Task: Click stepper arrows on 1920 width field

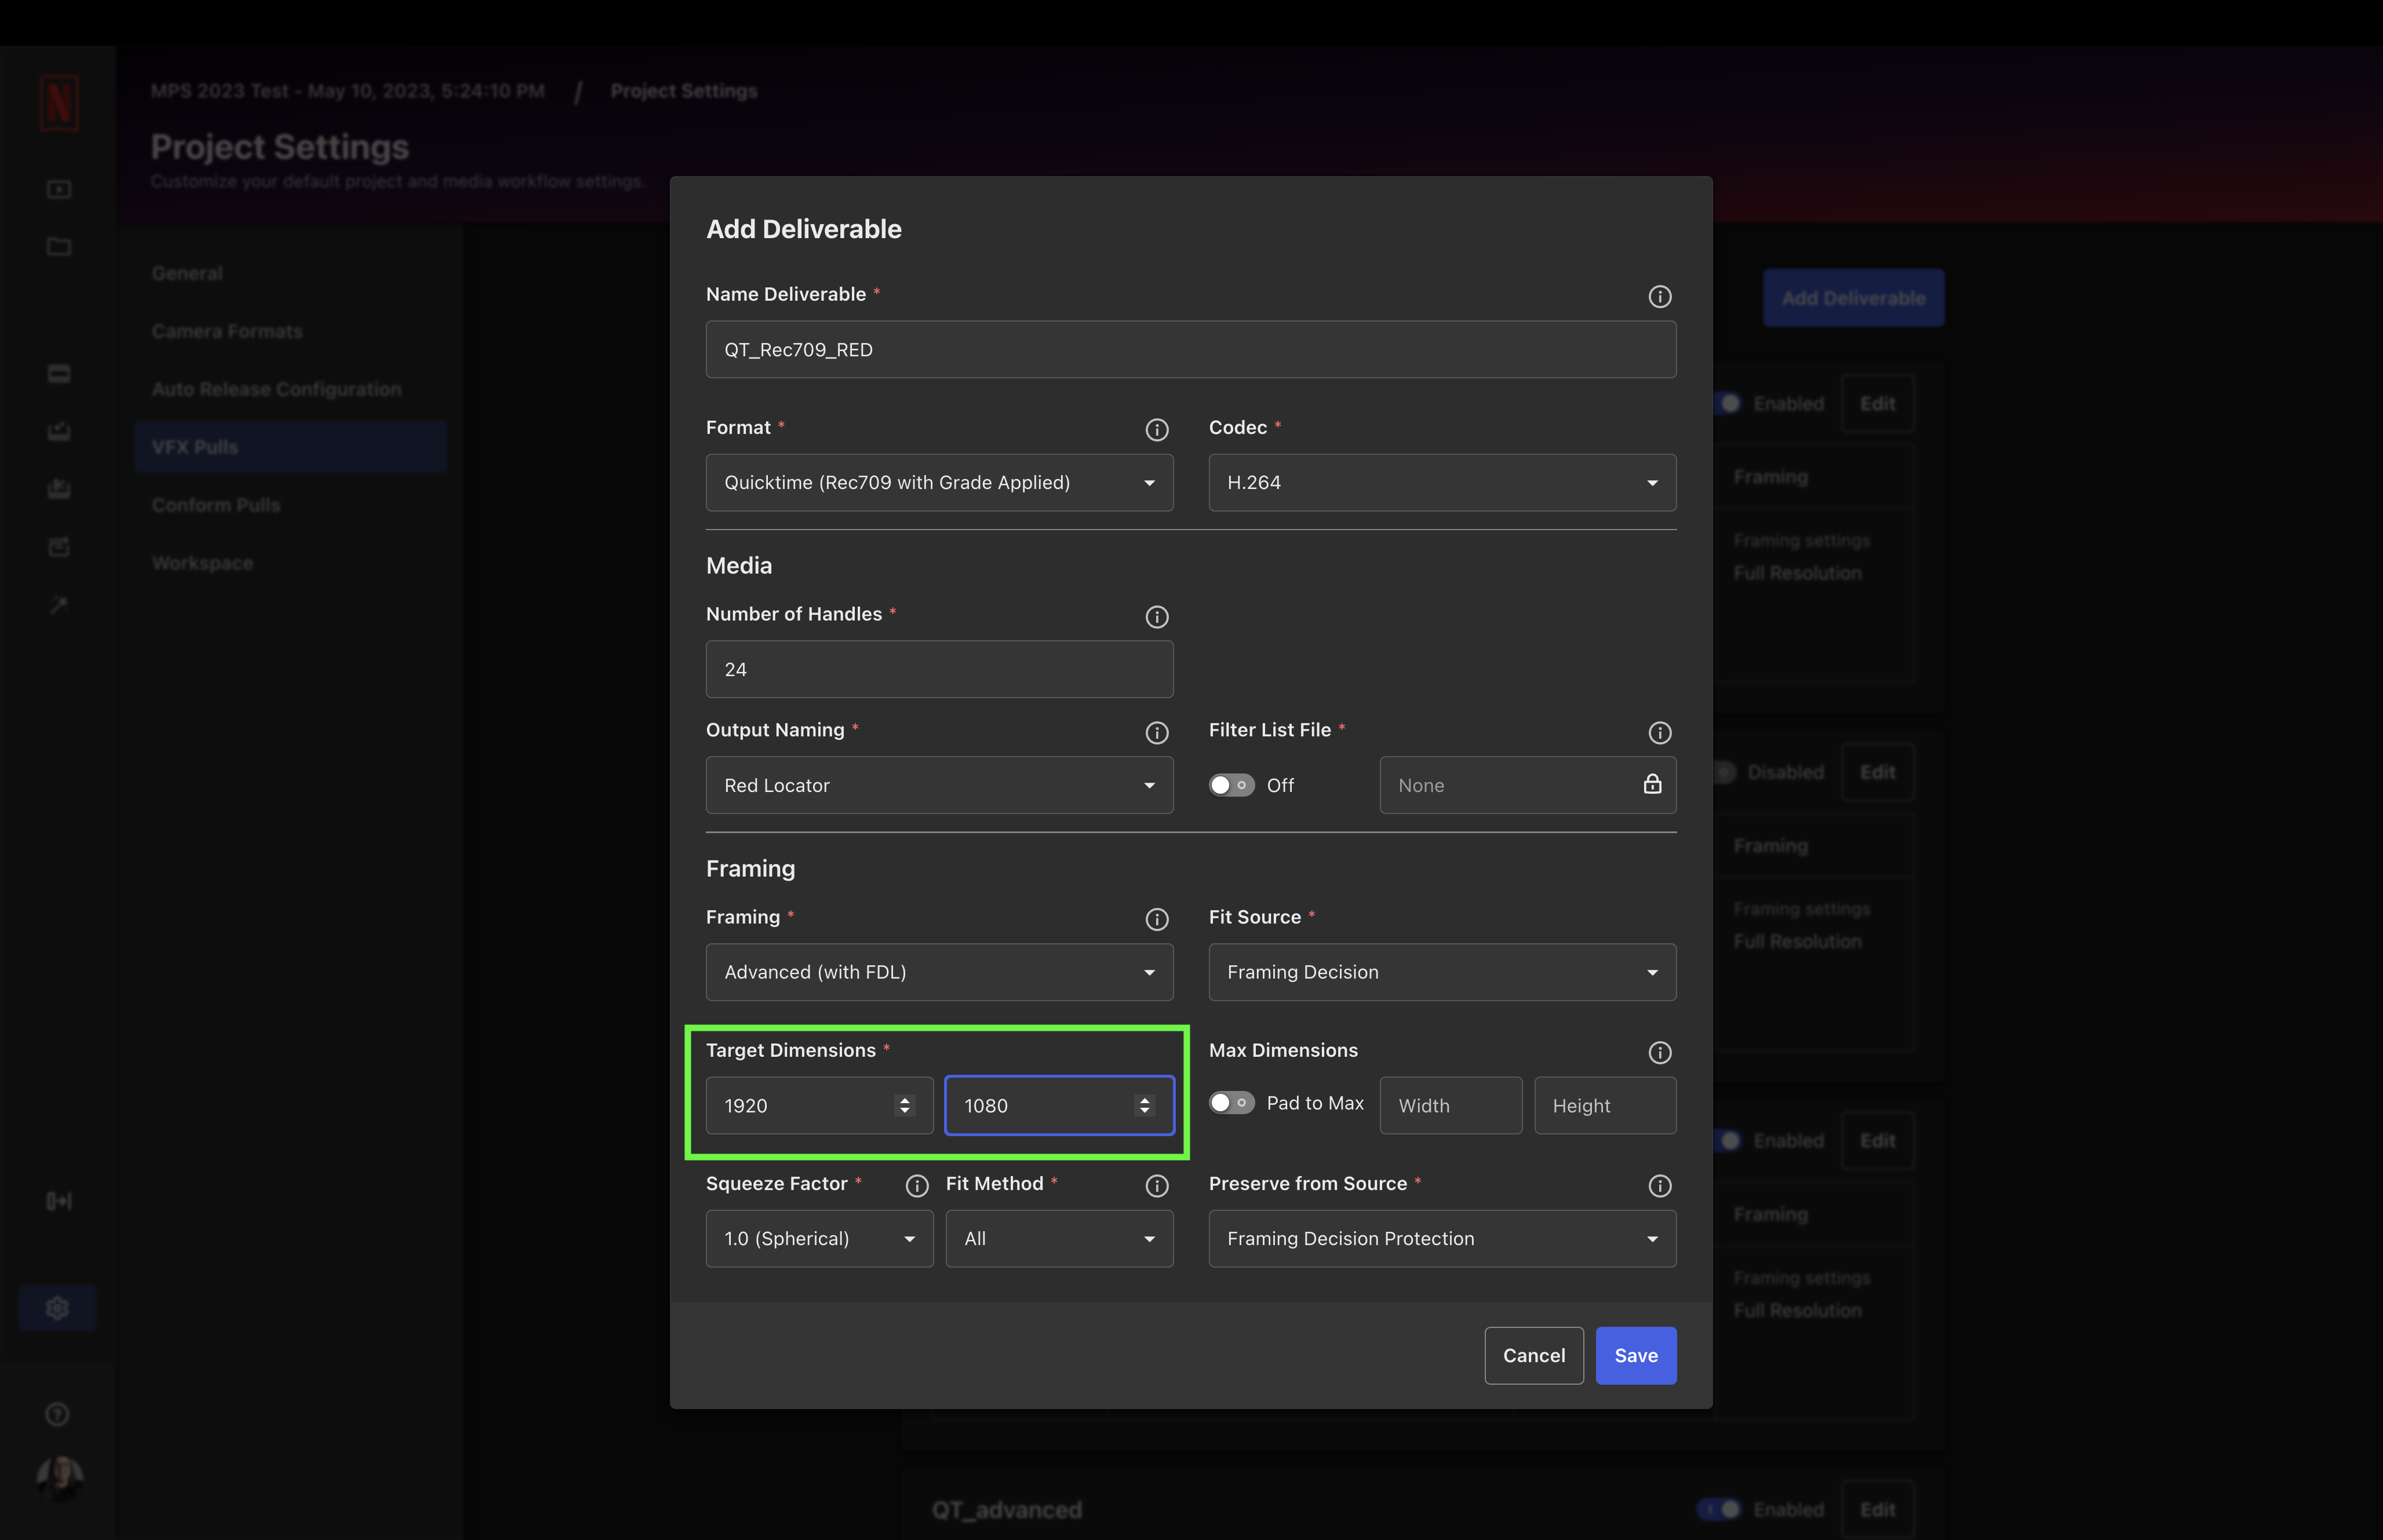Action: pos(904,1105)
